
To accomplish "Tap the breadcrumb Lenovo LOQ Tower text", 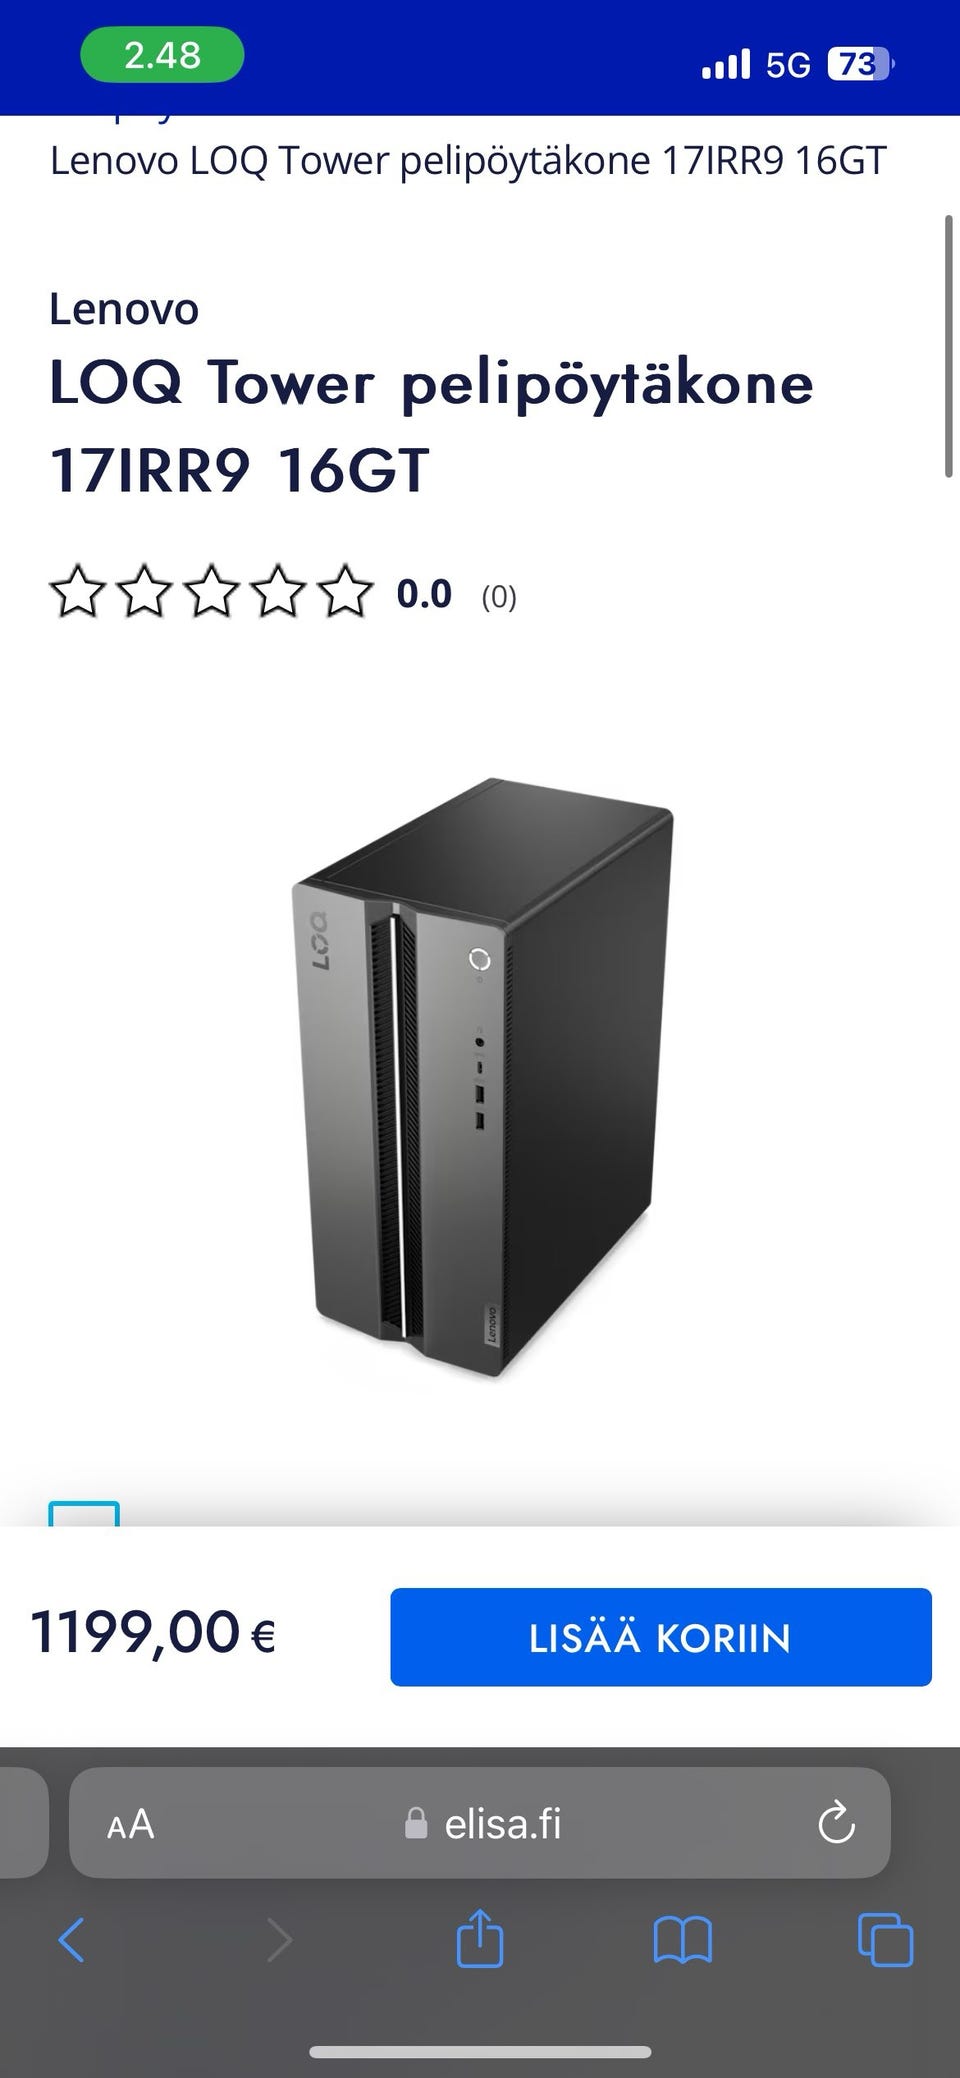I will 468,161.
